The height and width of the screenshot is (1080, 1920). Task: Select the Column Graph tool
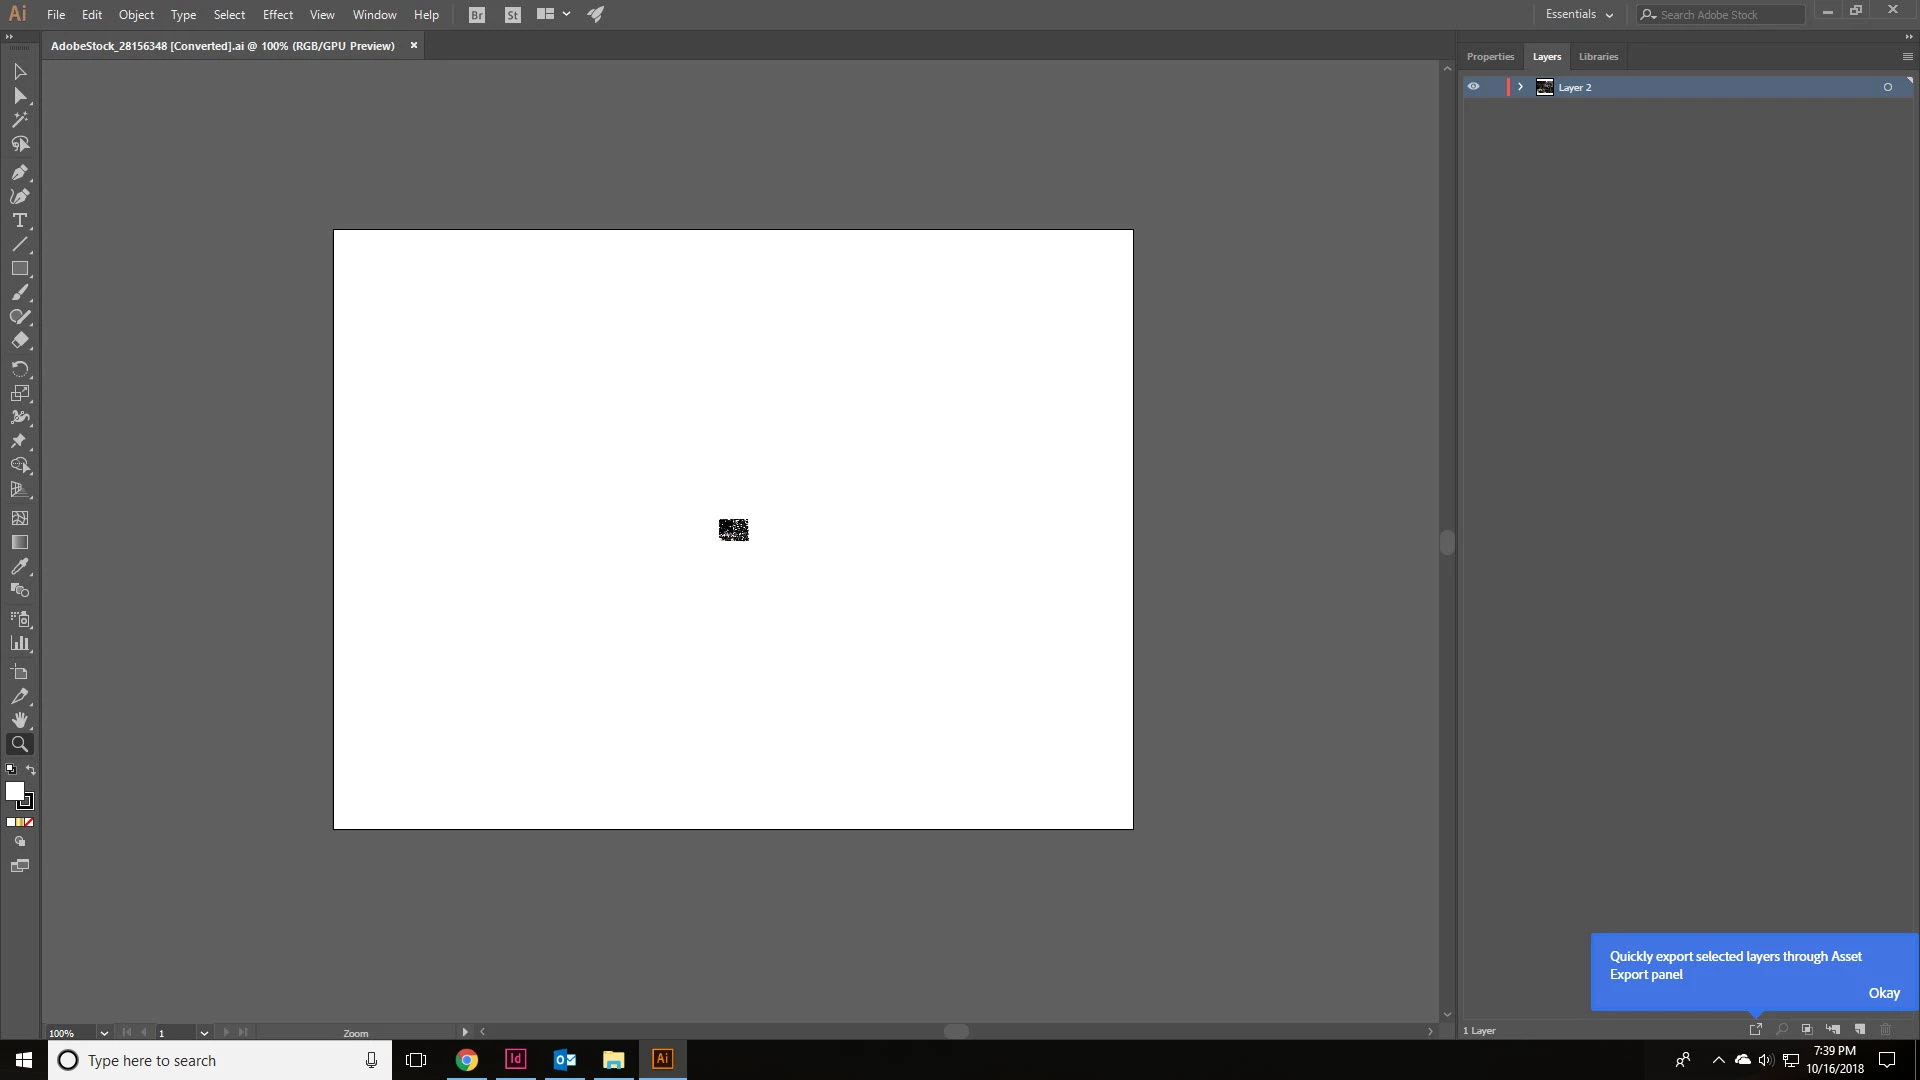(x=19, y=643)
